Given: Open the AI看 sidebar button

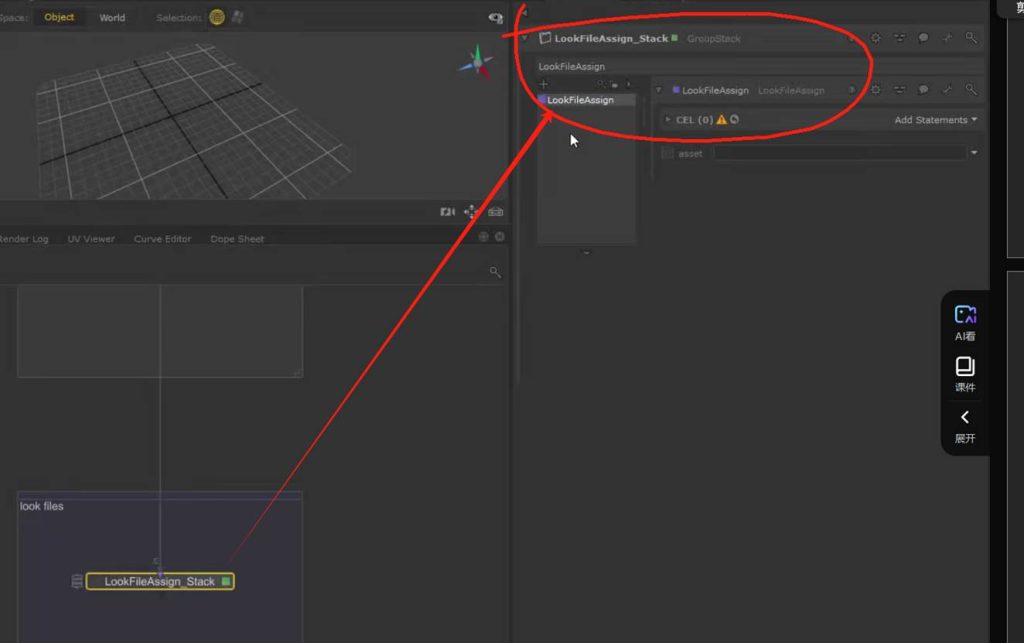Looking at the screenshot, I should pyautogui.click(x=965, y=322).
